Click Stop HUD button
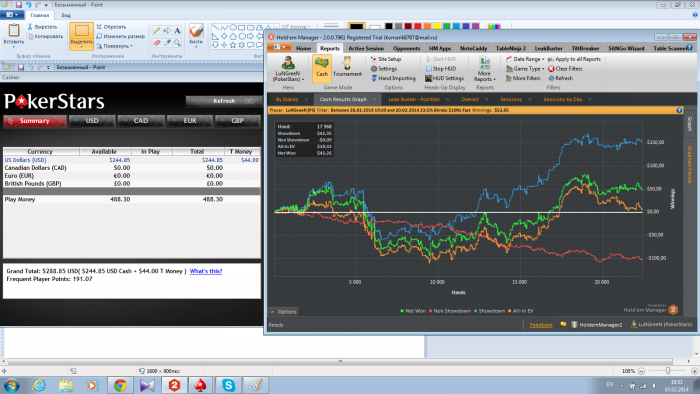 (441, 69)
